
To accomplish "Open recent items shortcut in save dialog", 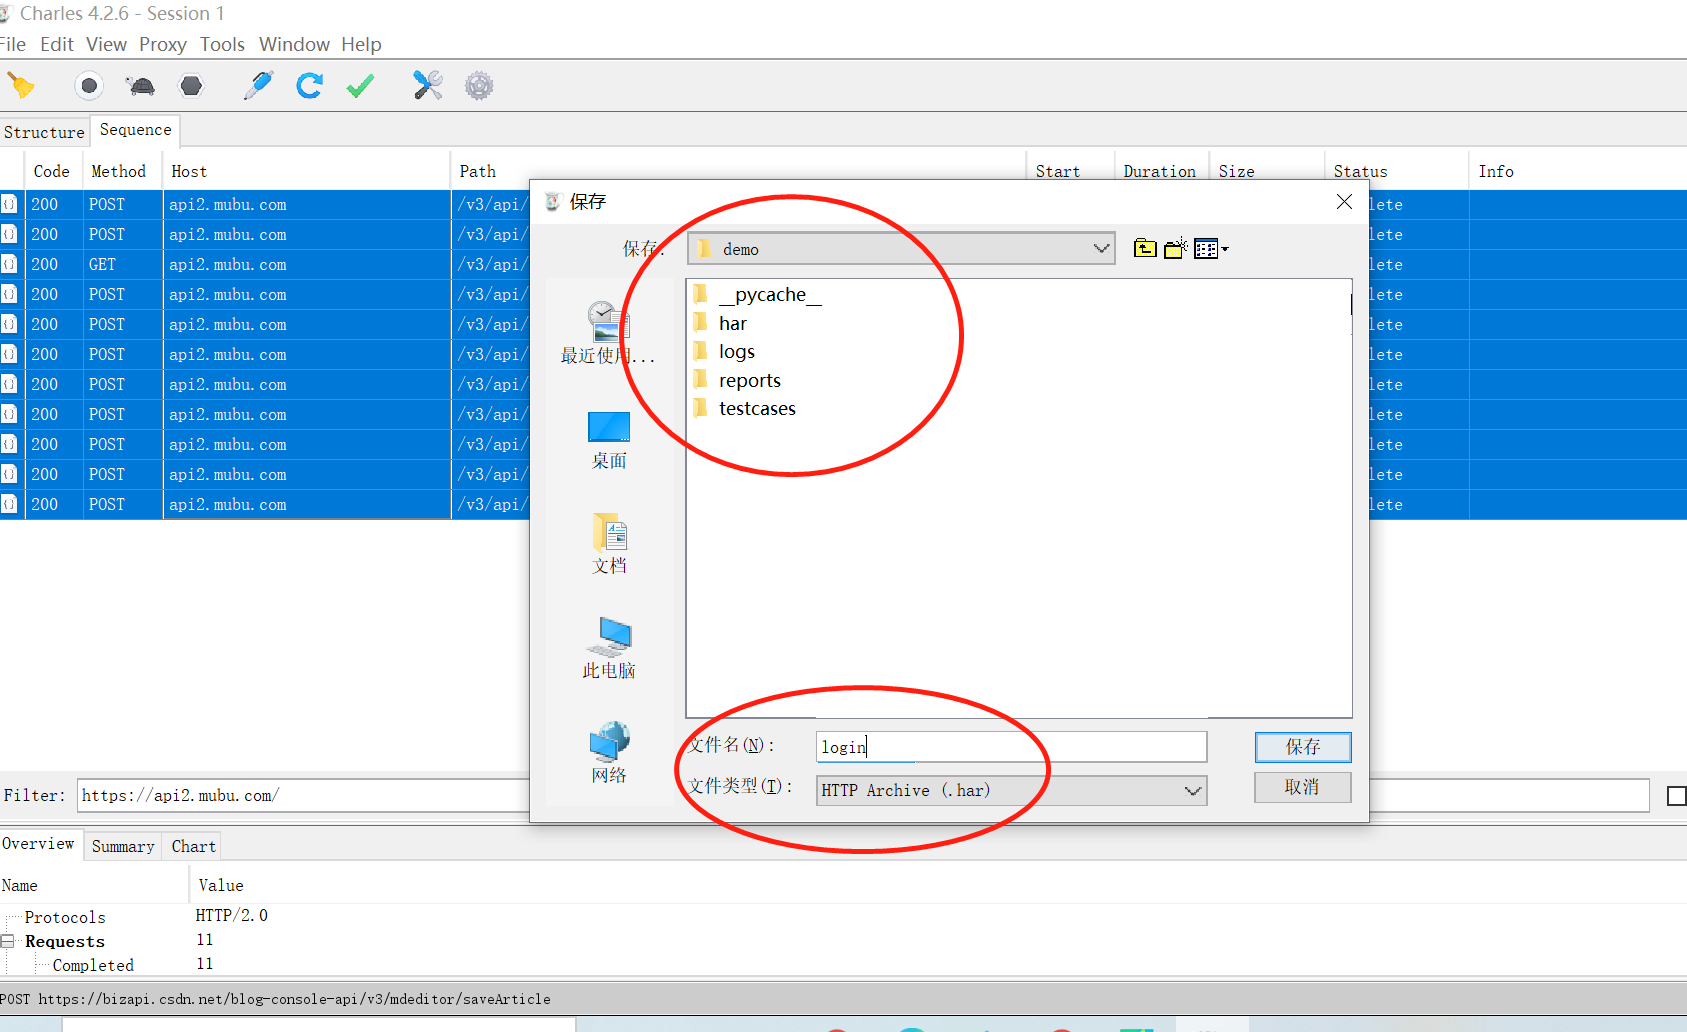I will click(x=608, y=333).
